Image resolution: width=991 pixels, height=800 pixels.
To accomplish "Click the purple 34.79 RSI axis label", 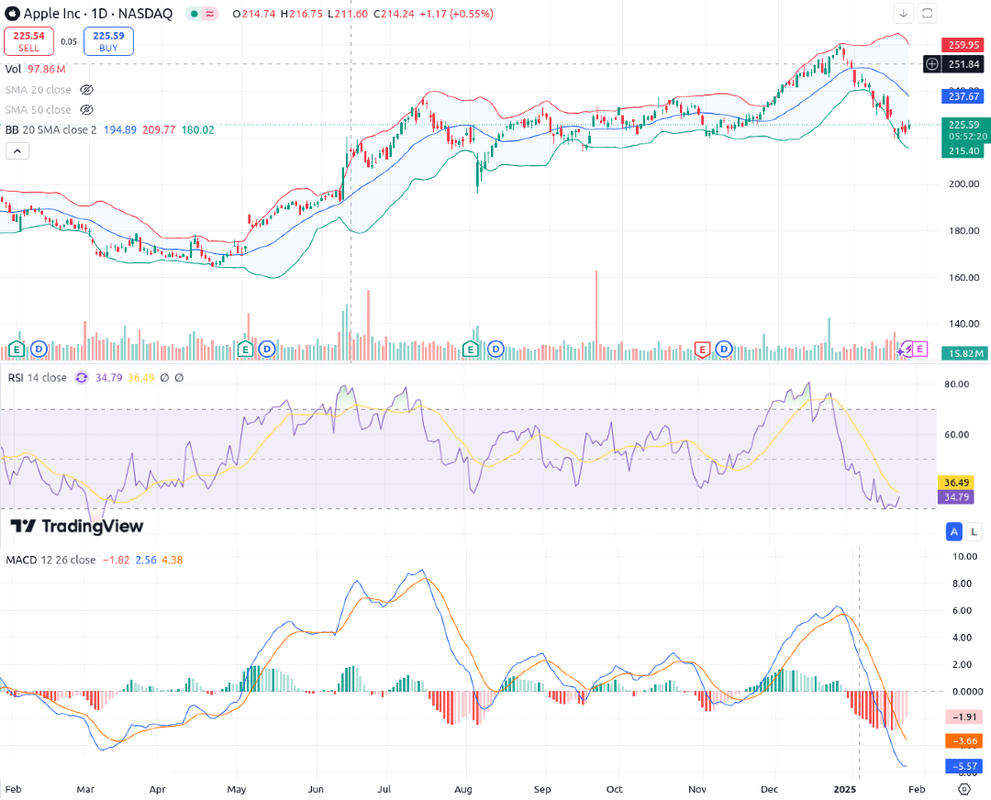I will 956,497.
